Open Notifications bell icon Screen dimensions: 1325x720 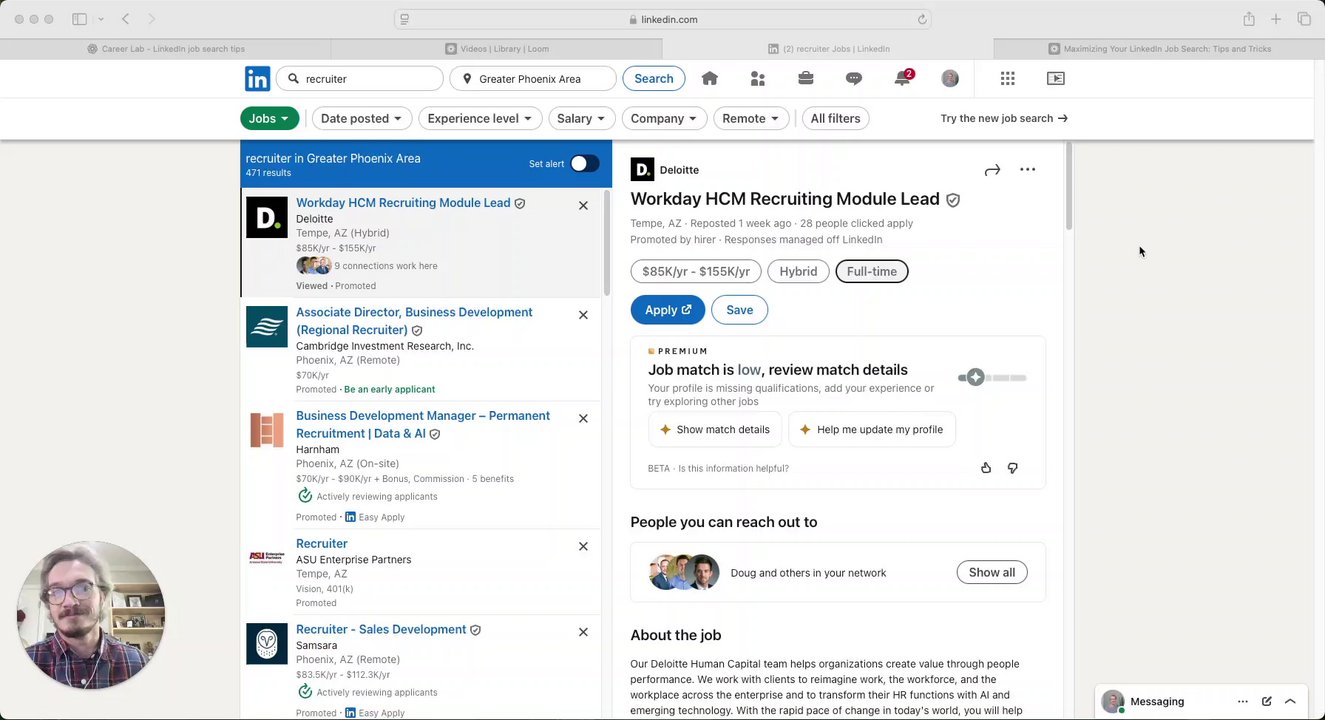coord(902,78)
